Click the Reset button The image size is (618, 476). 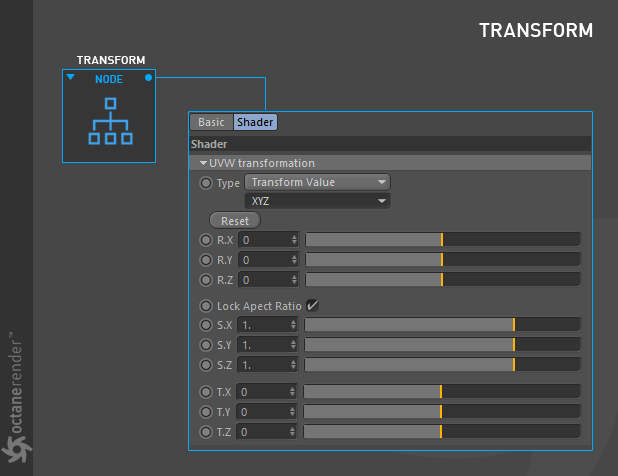click(x=235, y=221)
